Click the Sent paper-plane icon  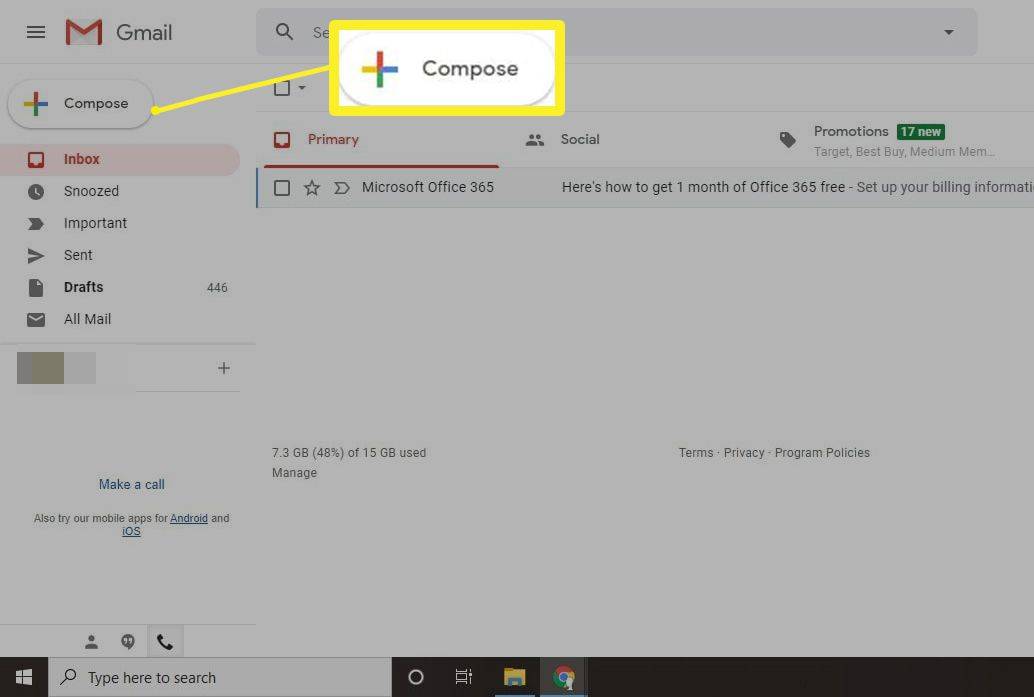point(36,256)
